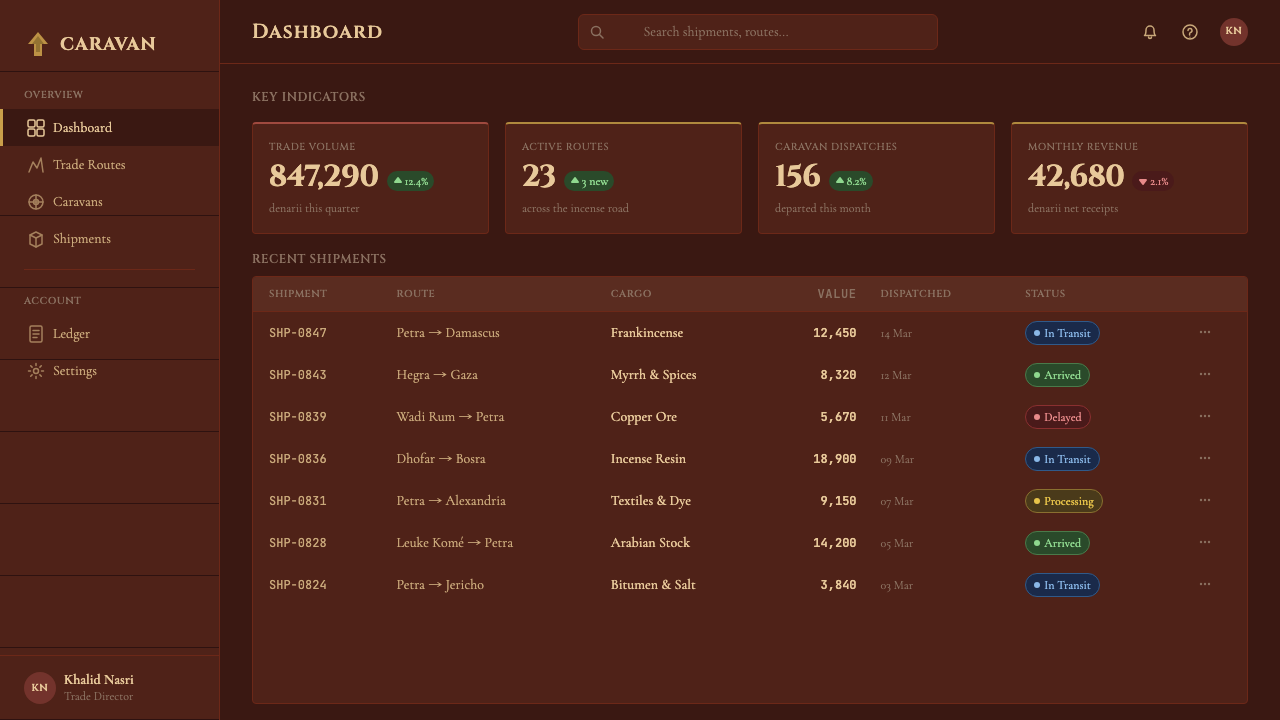
Task: Click the Dhofar → Bosra route
Action: [x=441, y=459]
